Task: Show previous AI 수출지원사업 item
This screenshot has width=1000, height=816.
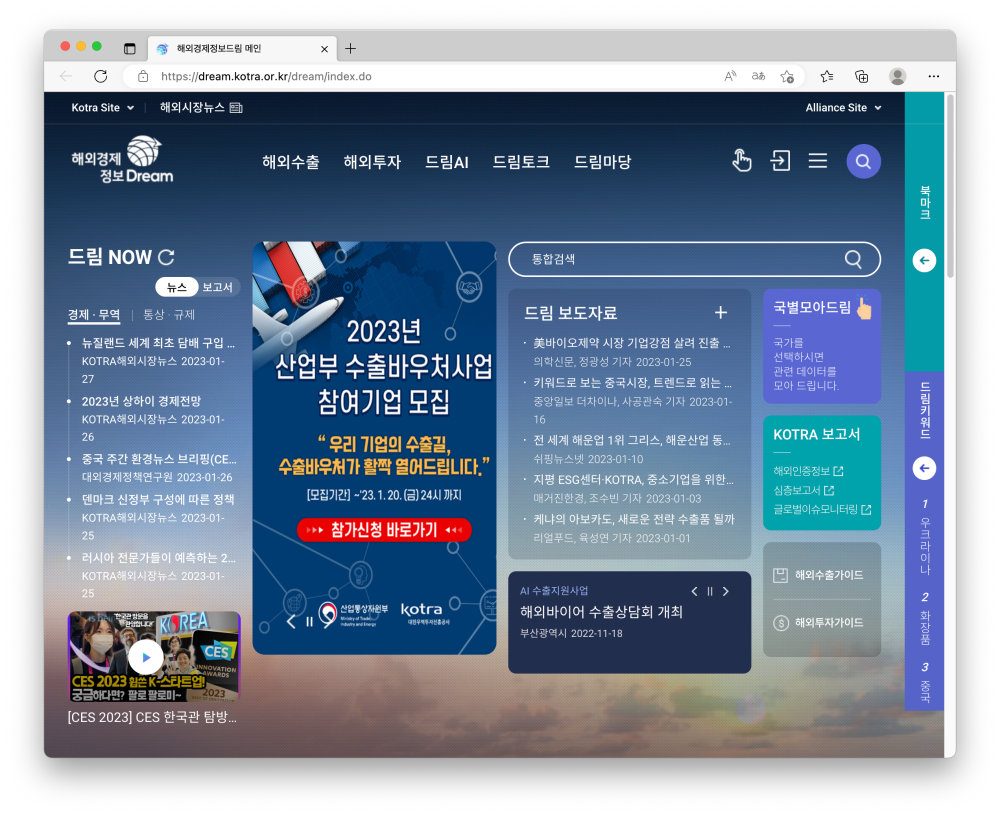Action: [x=694, y=591]
